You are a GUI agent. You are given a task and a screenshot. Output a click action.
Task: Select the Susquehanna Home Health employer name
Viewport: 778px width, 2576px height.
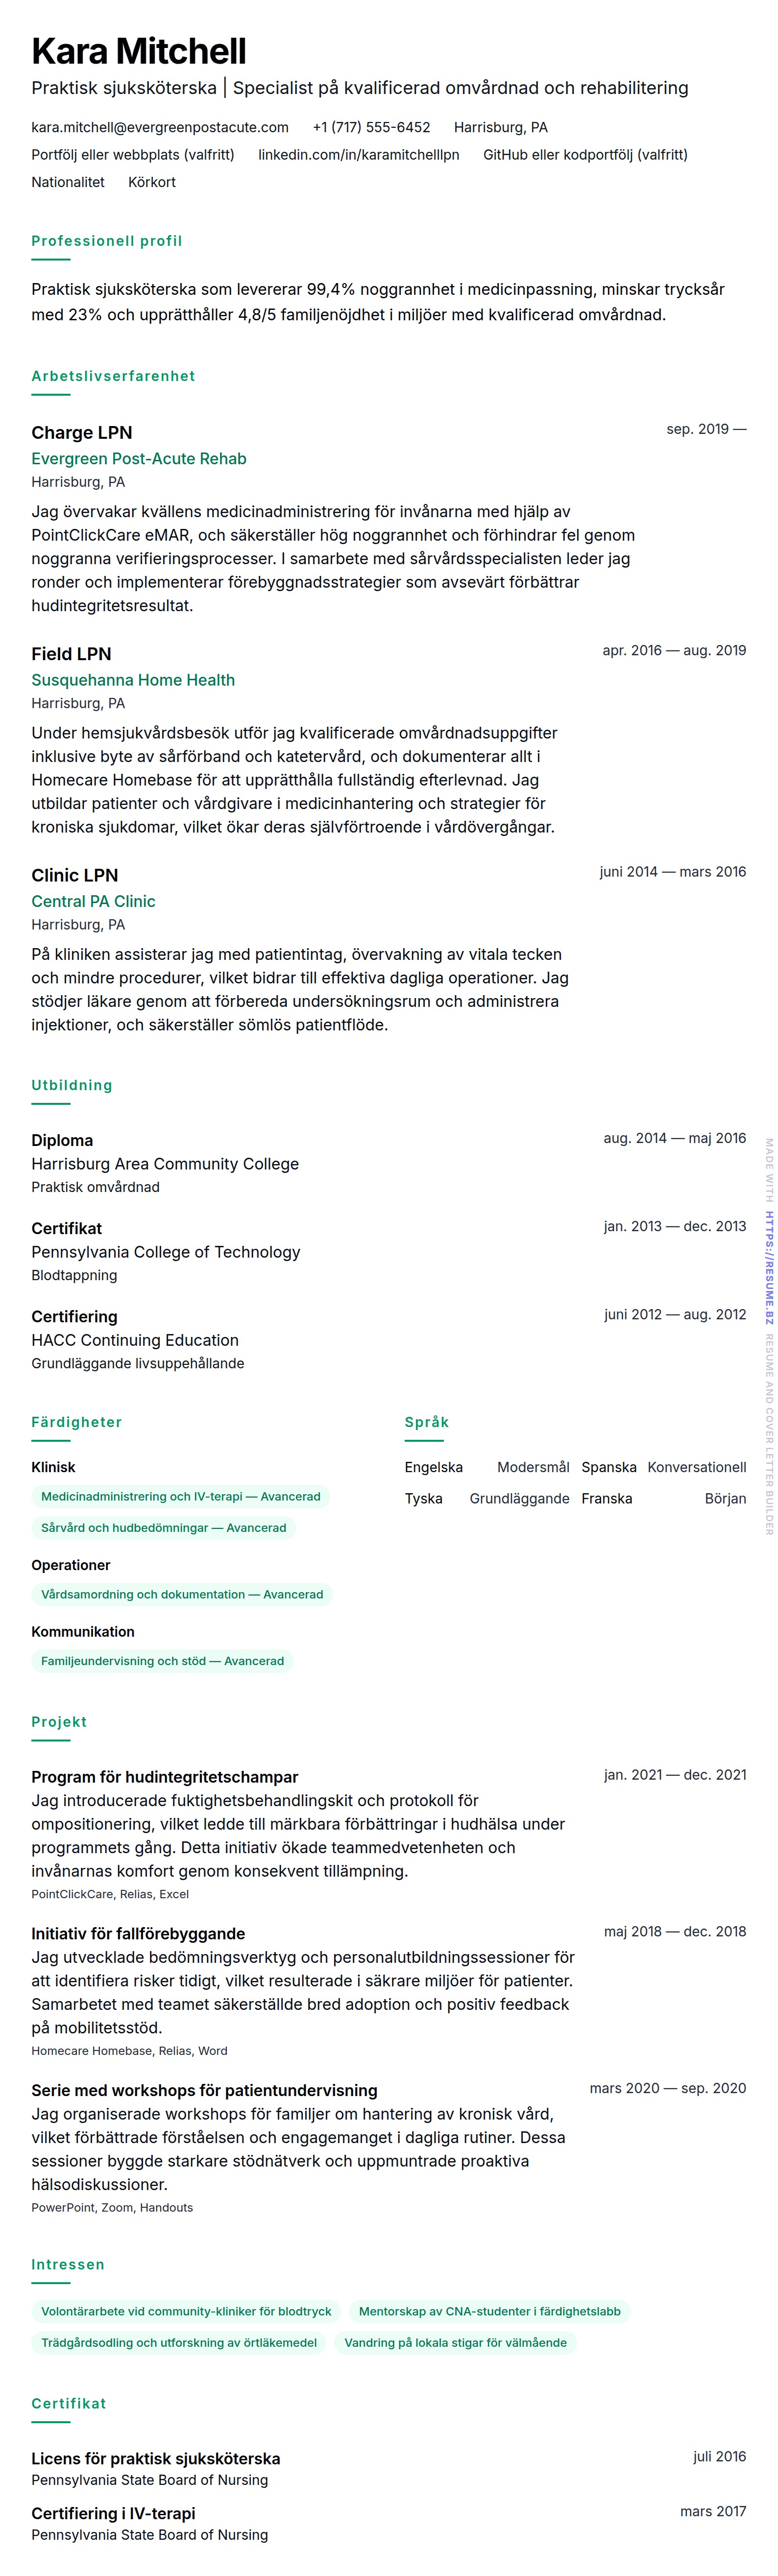133,680
